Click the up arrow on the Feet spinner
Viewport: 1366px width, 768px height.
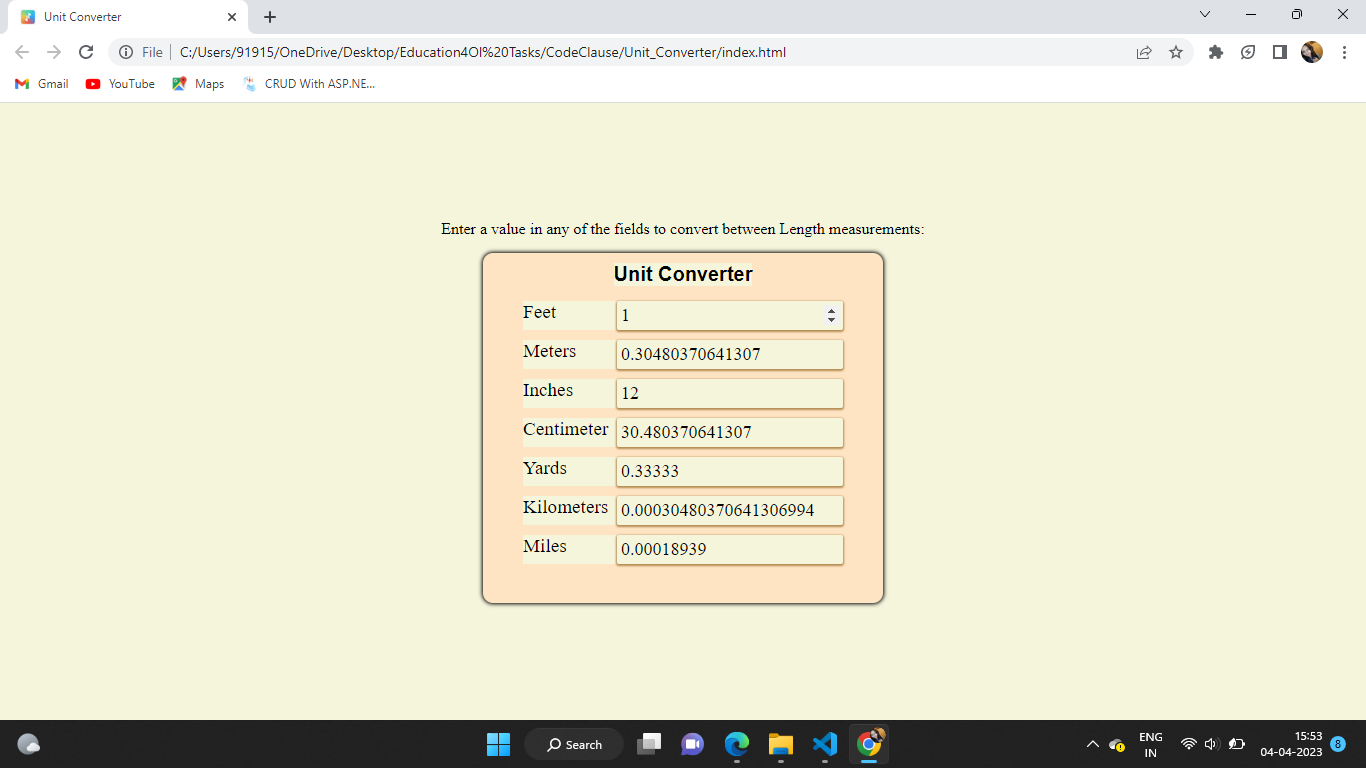[831, 309]
